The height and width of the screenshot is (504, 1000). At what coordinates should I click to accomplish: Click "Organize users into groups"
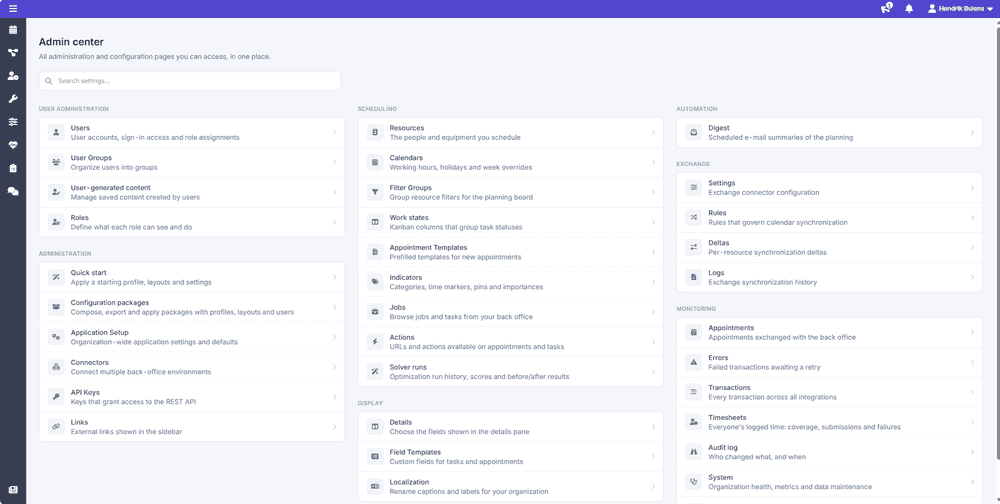click(114, 167)
